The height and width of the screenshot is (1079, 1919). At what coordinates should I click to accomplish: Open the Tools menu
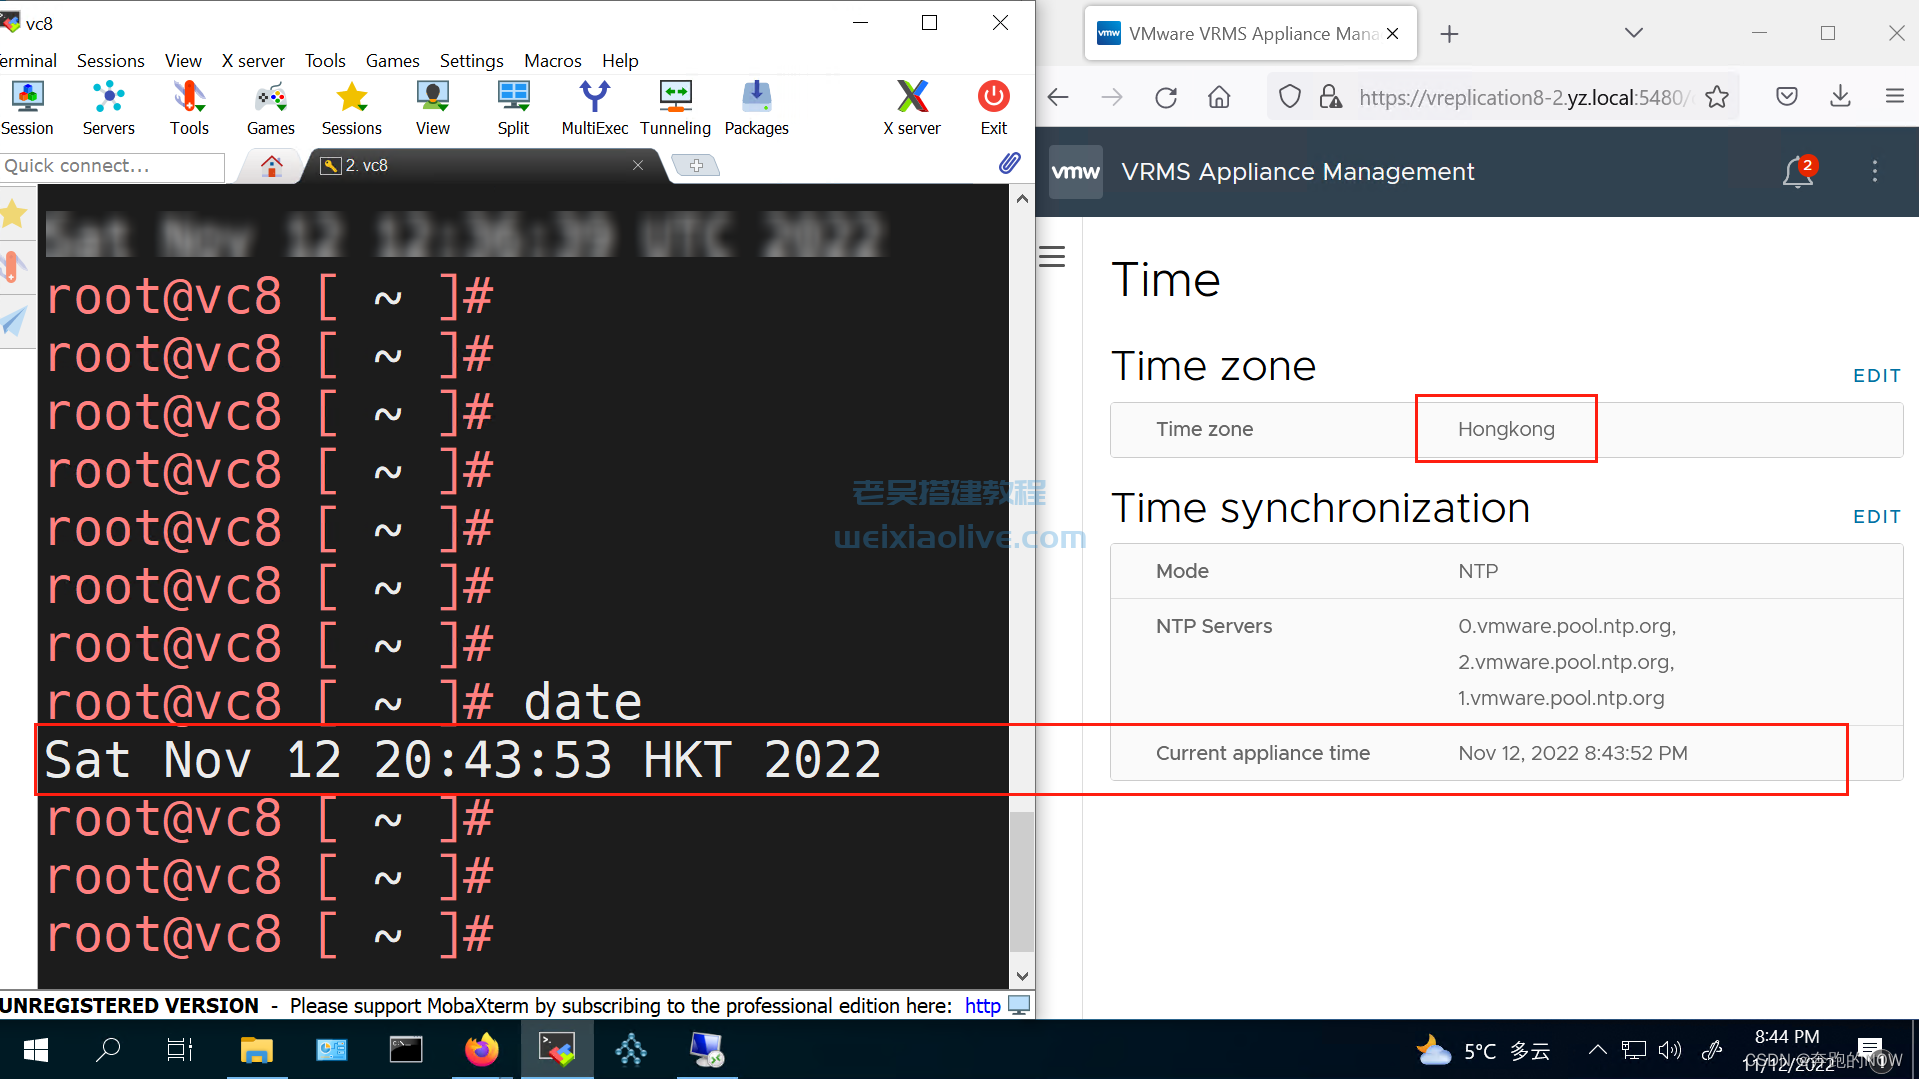325,61
